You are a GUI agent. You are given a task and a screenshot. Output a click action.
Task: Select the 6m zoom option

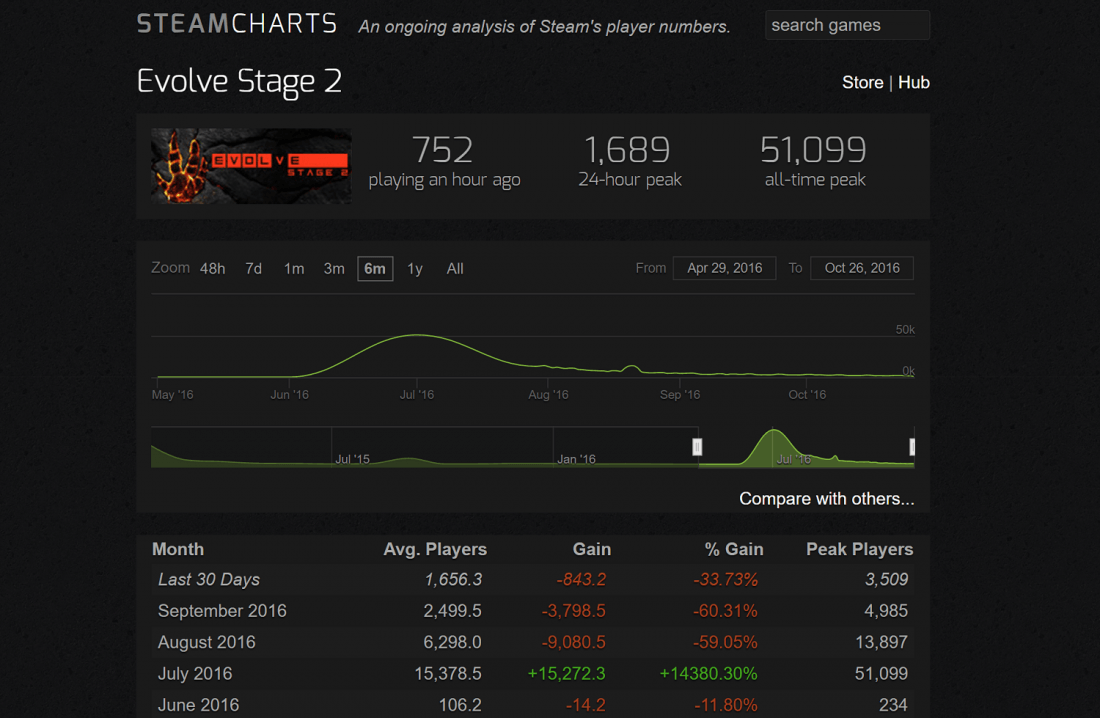375,269
